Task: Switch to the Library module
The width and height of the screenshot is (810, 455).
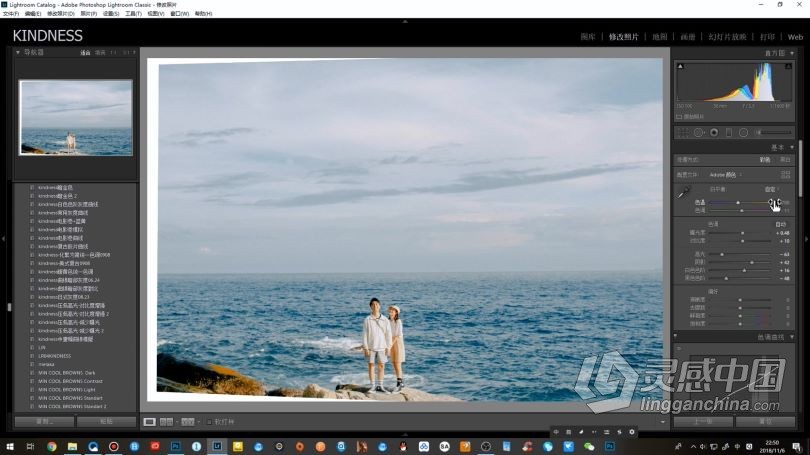Action: click(588, 36)
